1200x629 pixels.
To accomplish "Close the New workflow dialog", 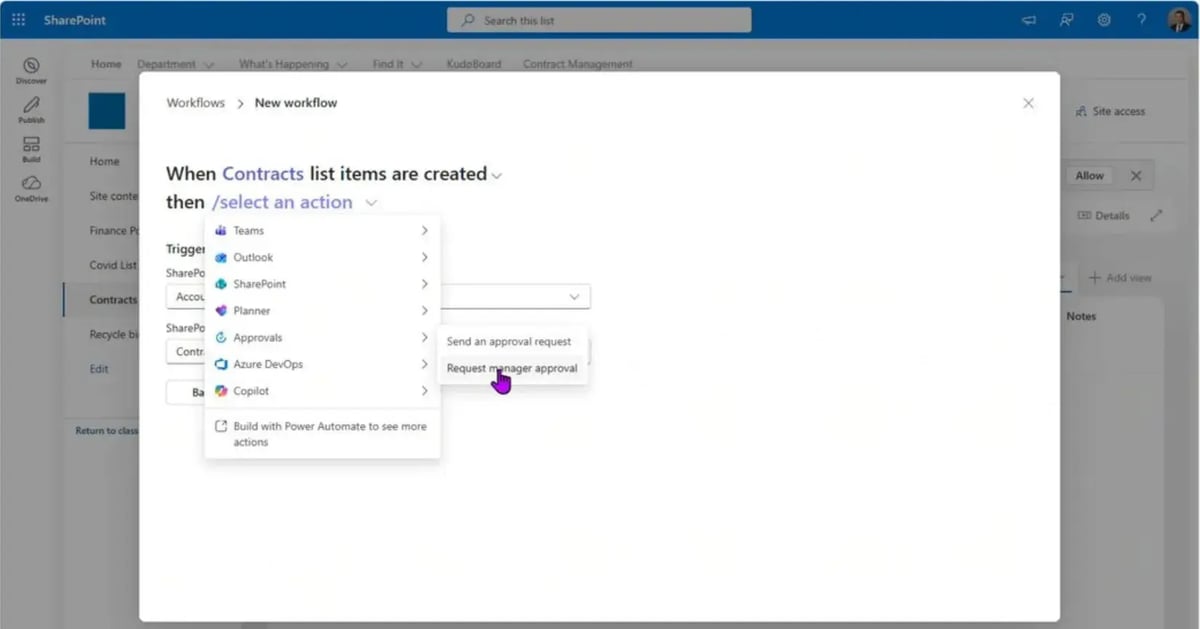I will [1028, 103].
